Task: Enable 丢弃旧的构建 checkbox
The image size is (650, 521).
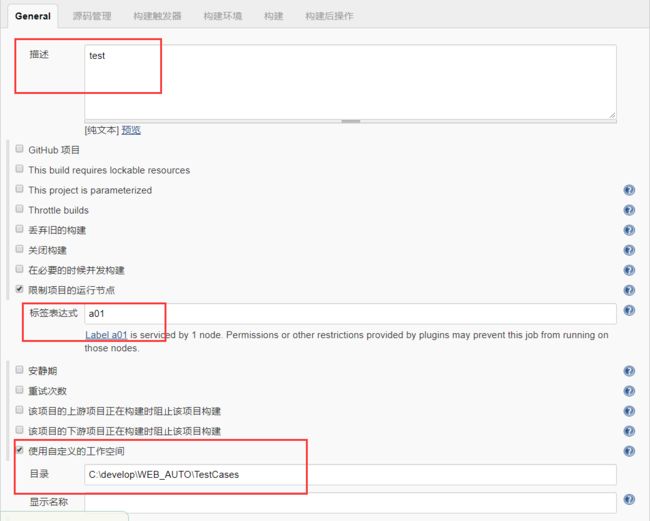Action: pos(19,228)
